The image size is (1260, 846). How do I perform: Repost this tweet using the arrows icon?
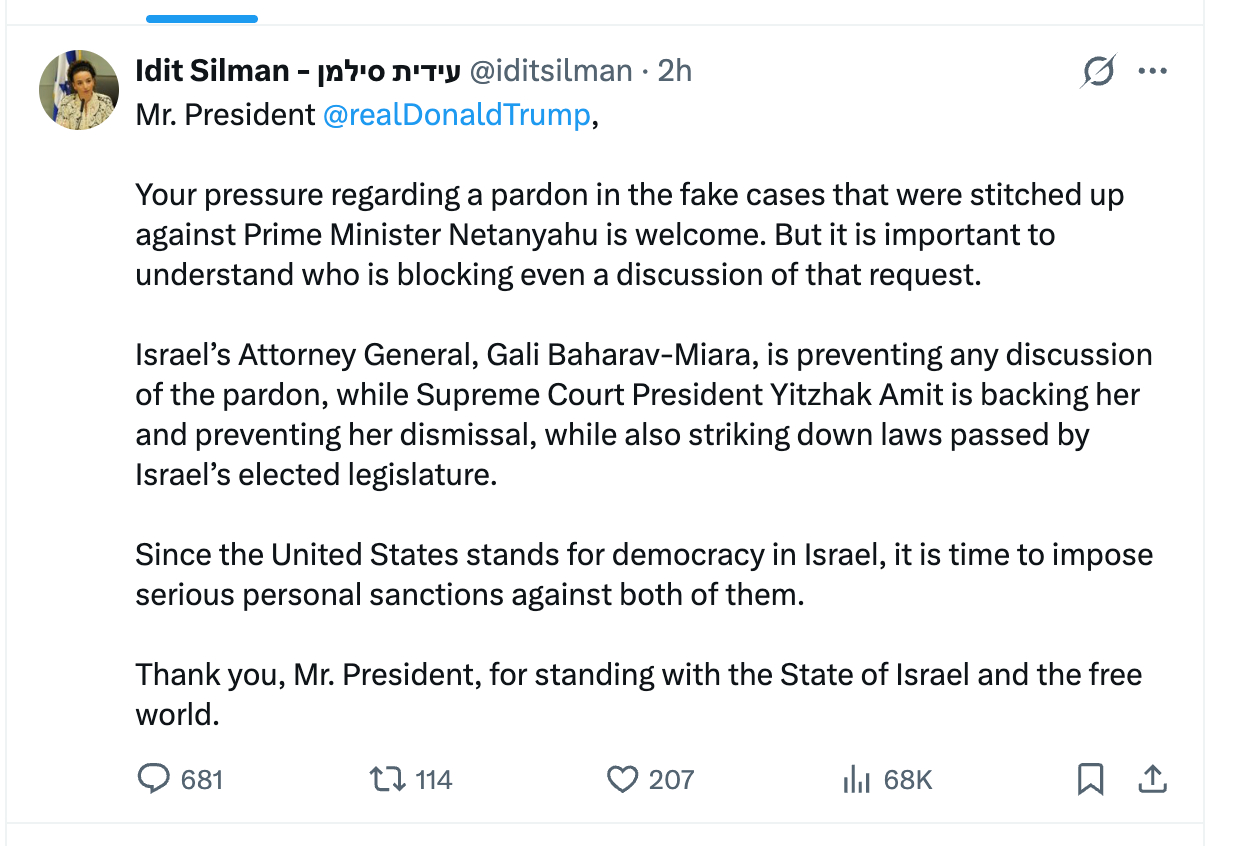pos(386,779)
